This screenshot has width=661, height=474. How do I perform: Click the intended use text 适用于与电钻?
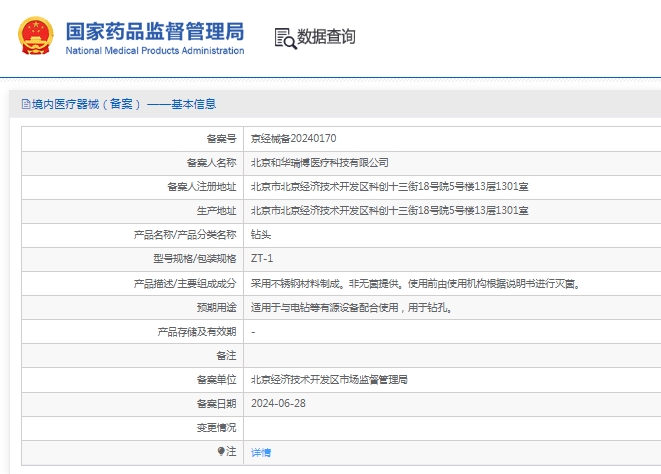click(x=352, y=307)
